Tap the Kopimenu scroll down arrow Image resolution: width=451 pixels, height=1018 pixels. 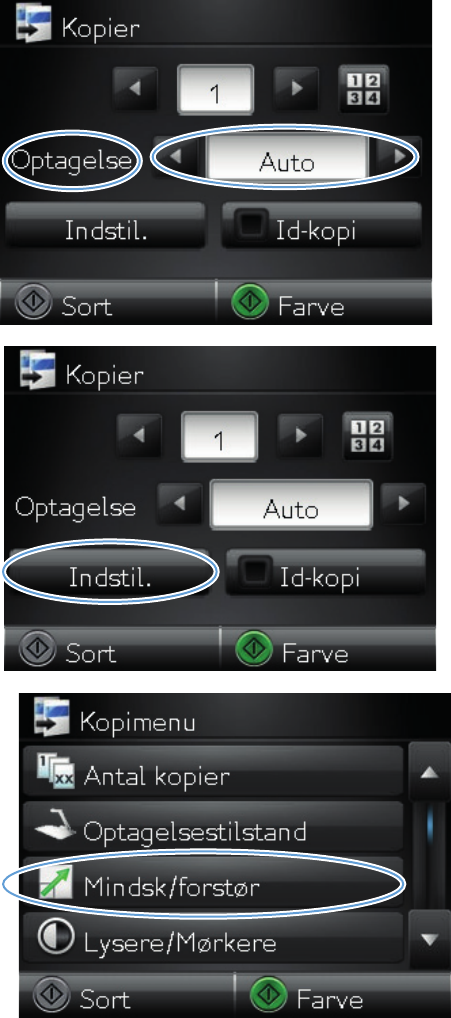pos(426,939)
